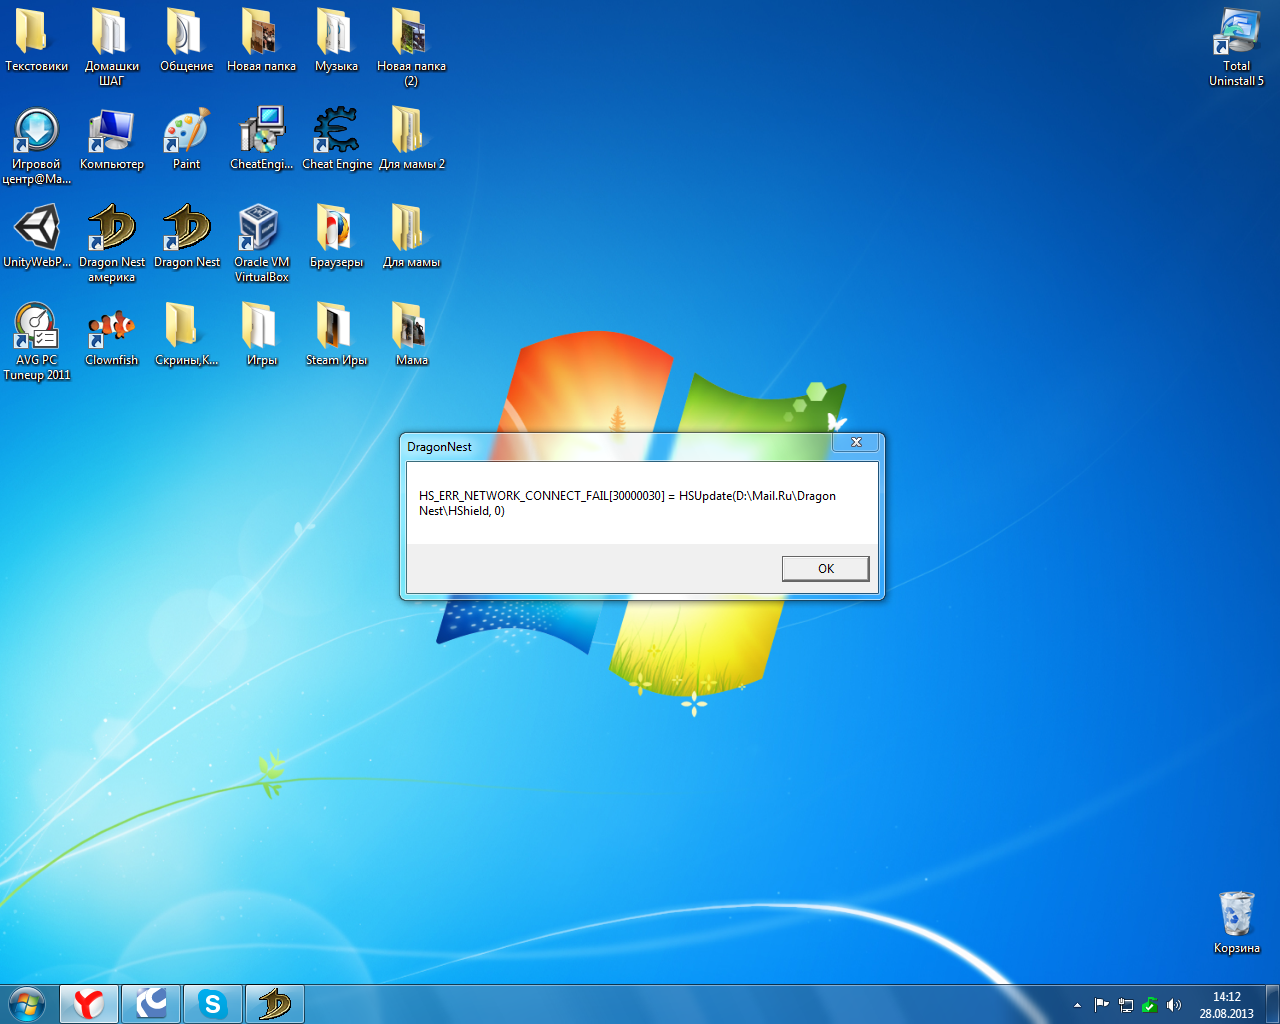Click the green checkmark tray icon
This screenshot has width=1280, height=1024.
pyautogui.click(x=1150, y=1005)
